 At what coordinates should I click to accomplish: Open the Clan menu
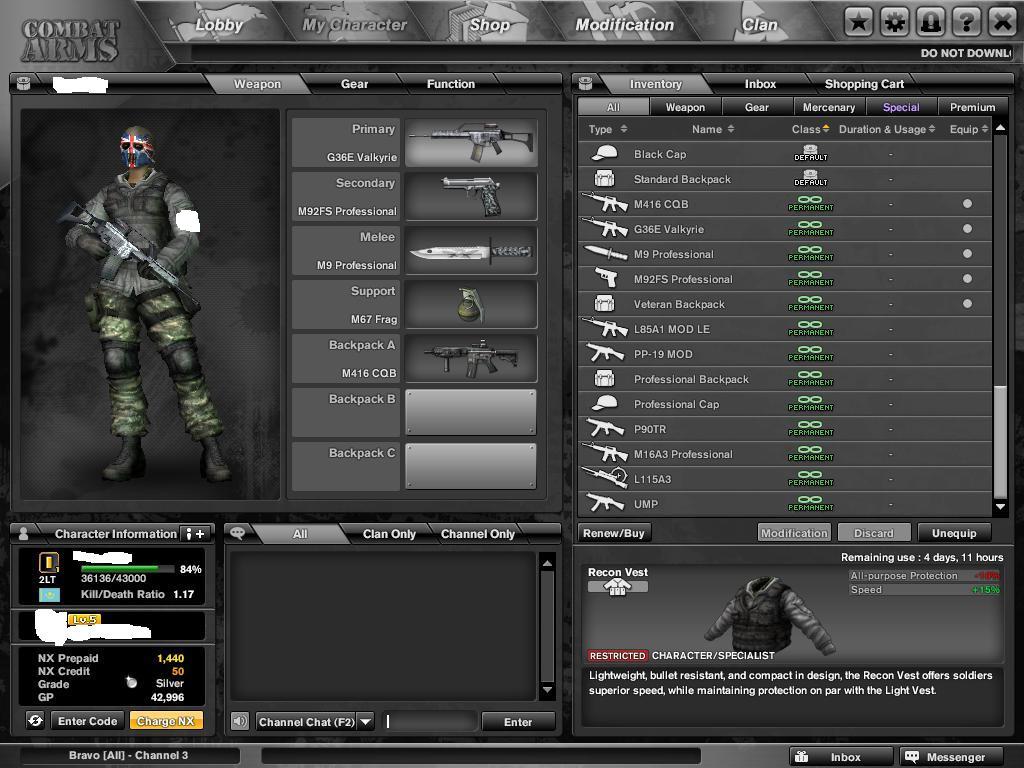click(x=760, y=25)
